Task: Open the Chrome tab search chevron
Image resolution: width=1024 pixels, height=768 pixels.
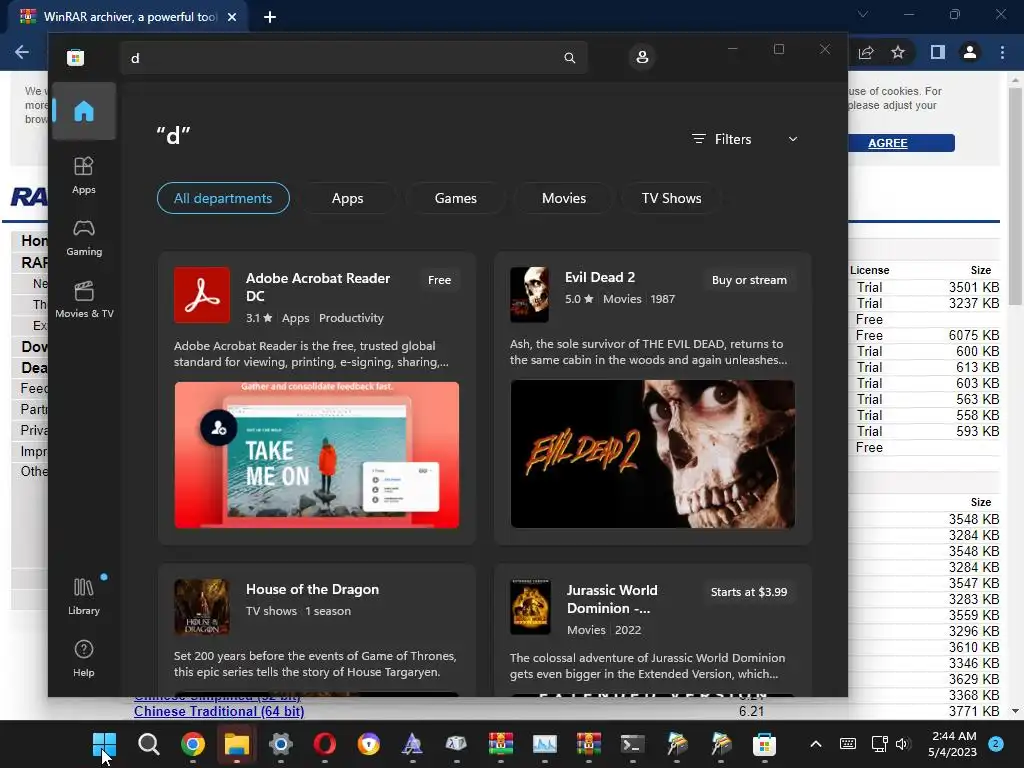Action: coord(863,14)
